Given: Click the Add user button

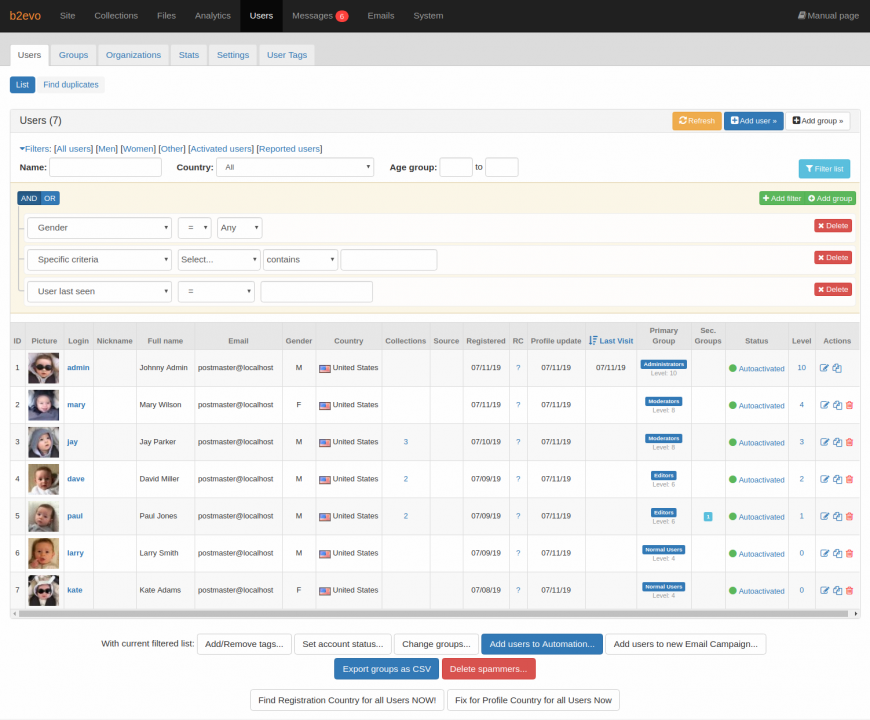Looking at the screenshot, I should [754, 120].
